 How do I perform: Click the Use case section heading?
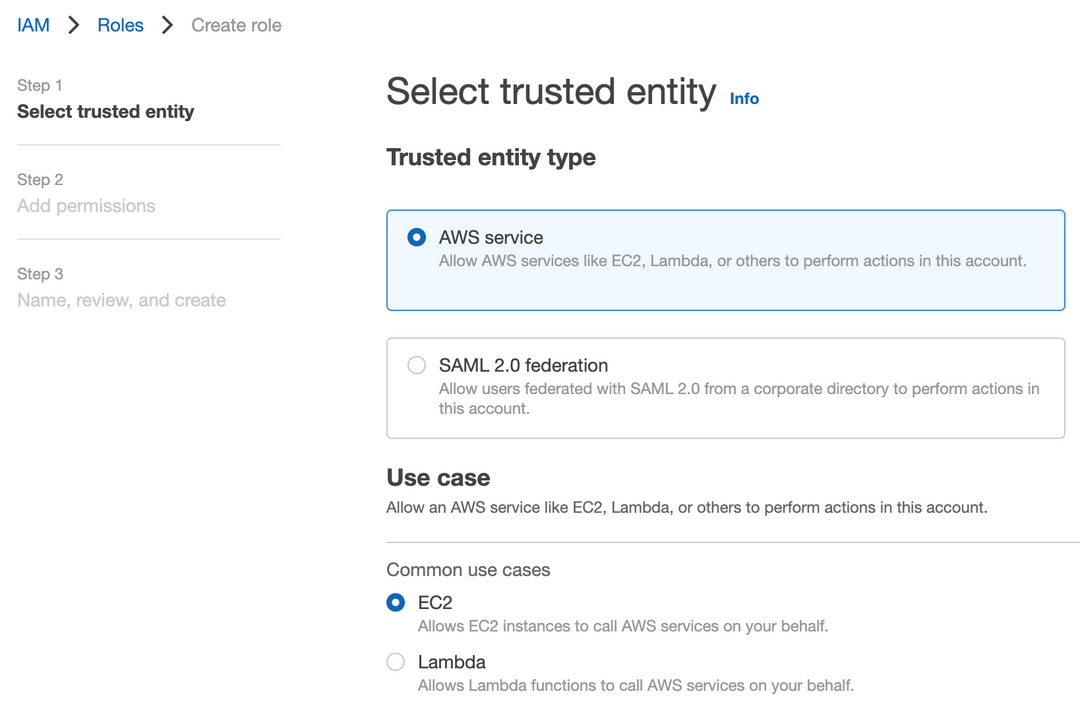[438, 477]
